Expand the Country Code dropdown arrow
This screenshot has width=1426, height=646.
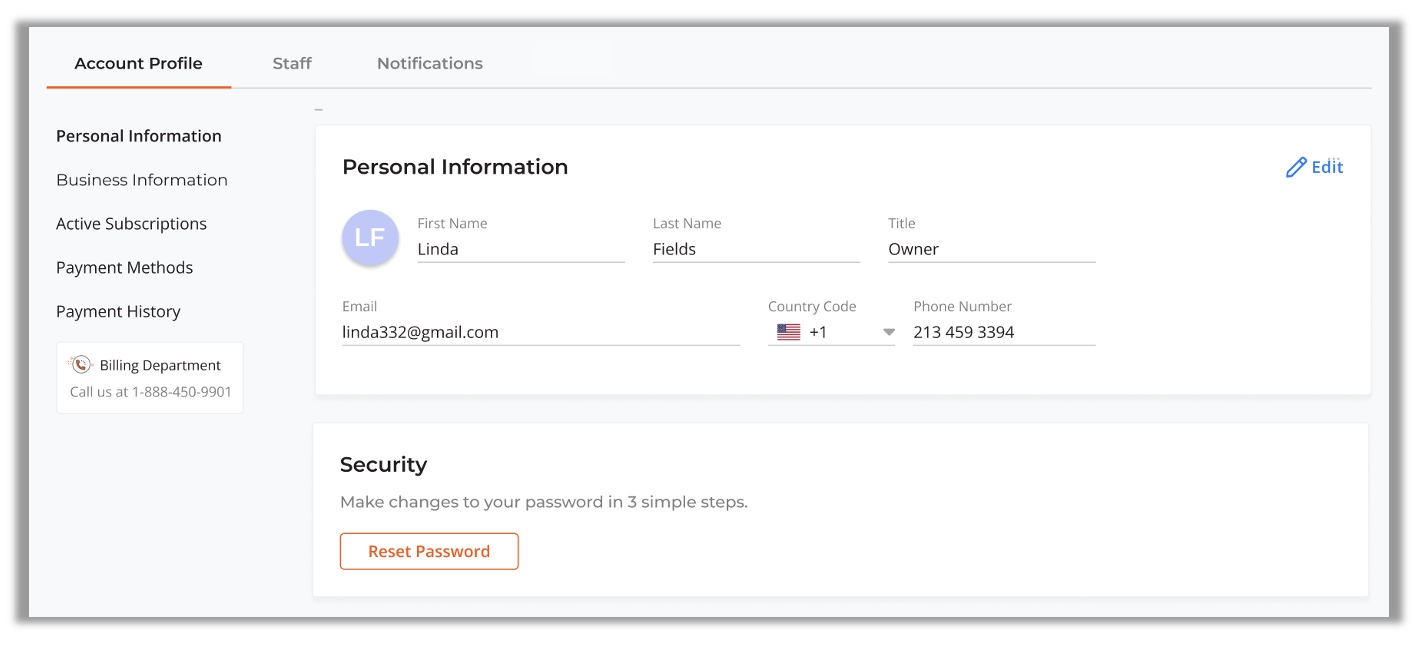tap(888, 333)
